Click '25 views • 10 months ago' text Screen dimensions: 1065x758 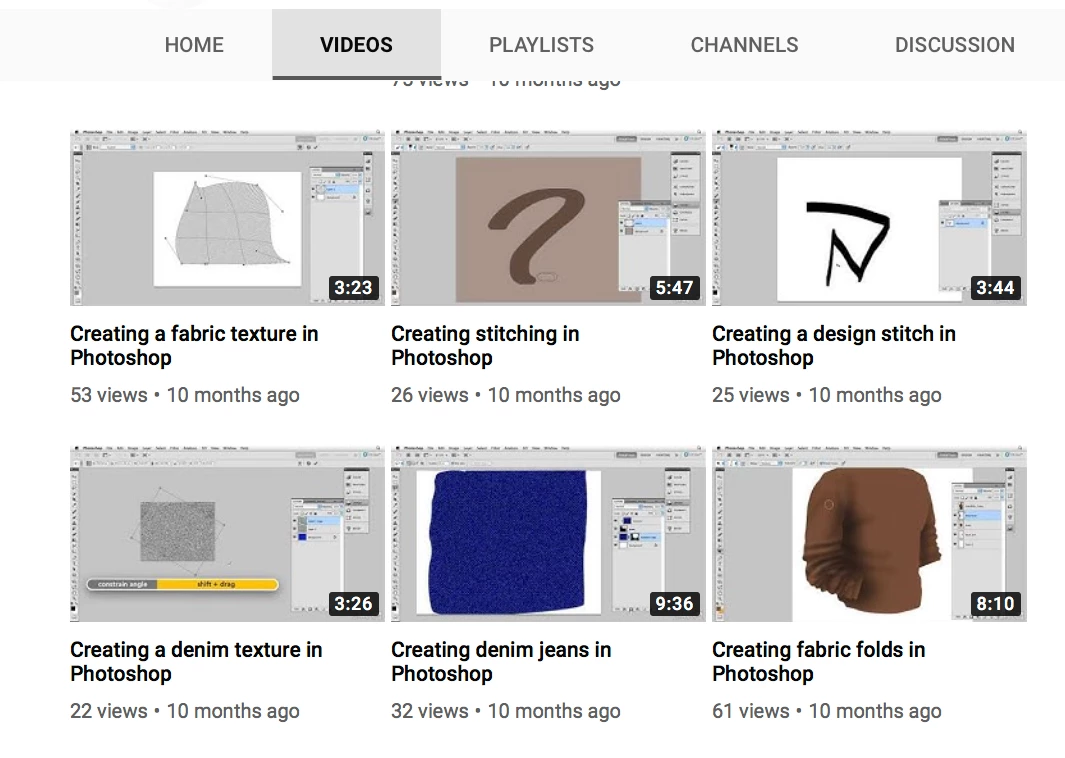click(827, 395)
